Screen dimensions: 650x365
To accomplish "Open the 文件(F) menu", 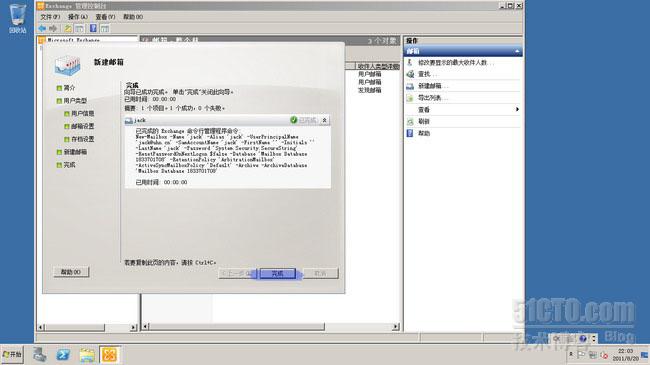I will click(50, 17).
